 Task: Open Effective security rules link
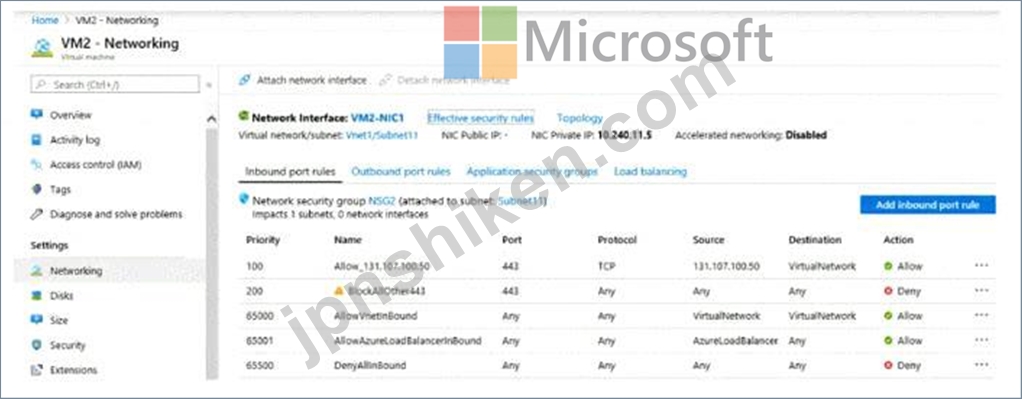(480, 118)
